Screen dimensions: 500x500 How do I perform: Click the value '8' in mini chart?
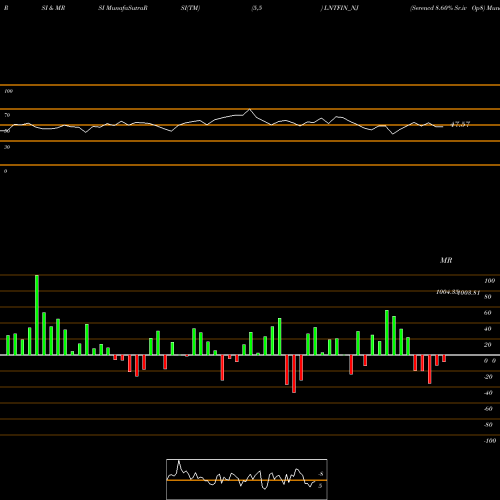[x=321, y=474]
